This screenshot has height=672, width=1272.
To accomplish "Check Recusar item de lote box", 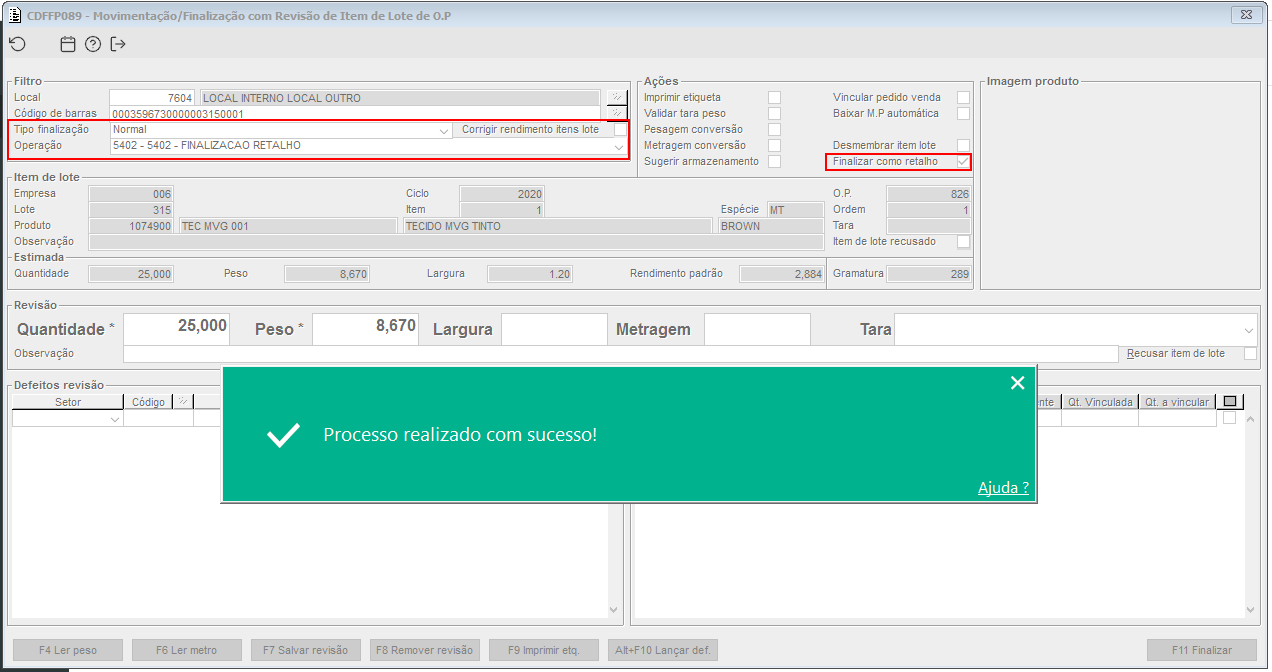I will point(1250,353).
